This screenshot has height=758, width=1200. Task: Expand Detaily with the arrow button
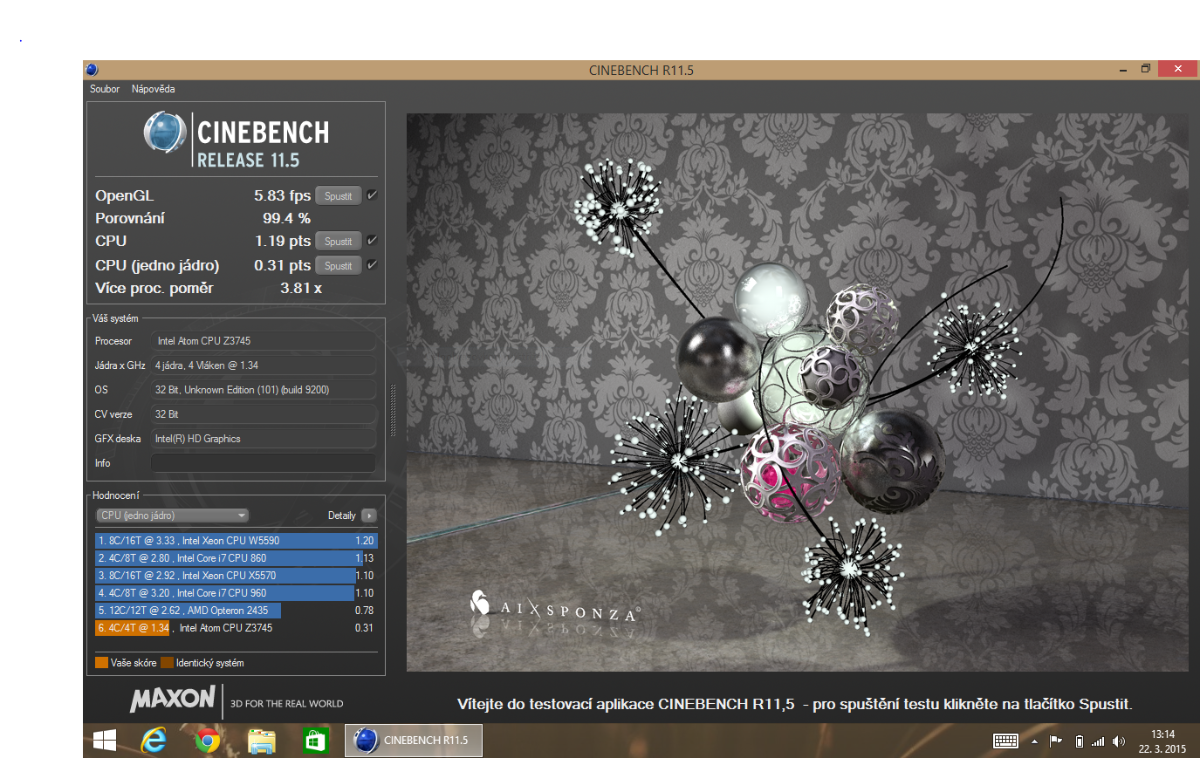369,516
